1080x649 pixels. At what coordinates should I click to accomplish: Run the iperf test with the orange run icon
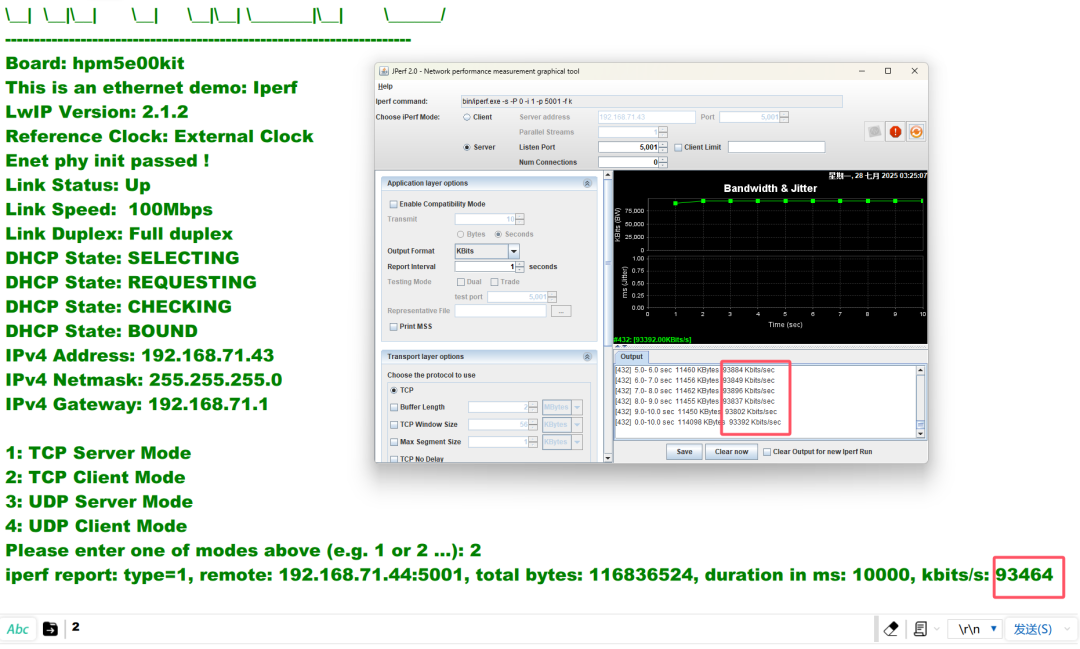coord(916,131)
